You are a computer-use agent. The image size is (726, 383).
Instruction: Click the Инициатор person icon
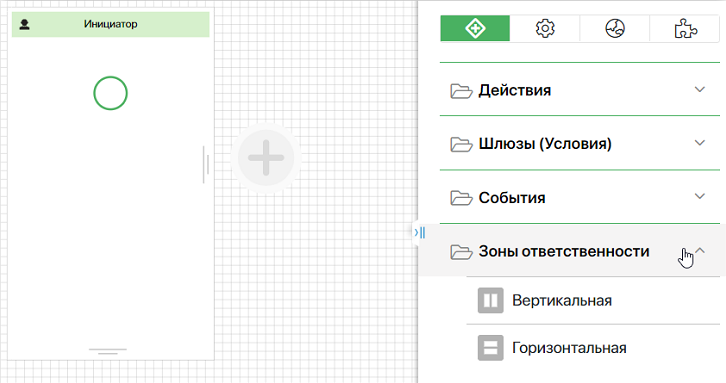(x=25, y=24)
